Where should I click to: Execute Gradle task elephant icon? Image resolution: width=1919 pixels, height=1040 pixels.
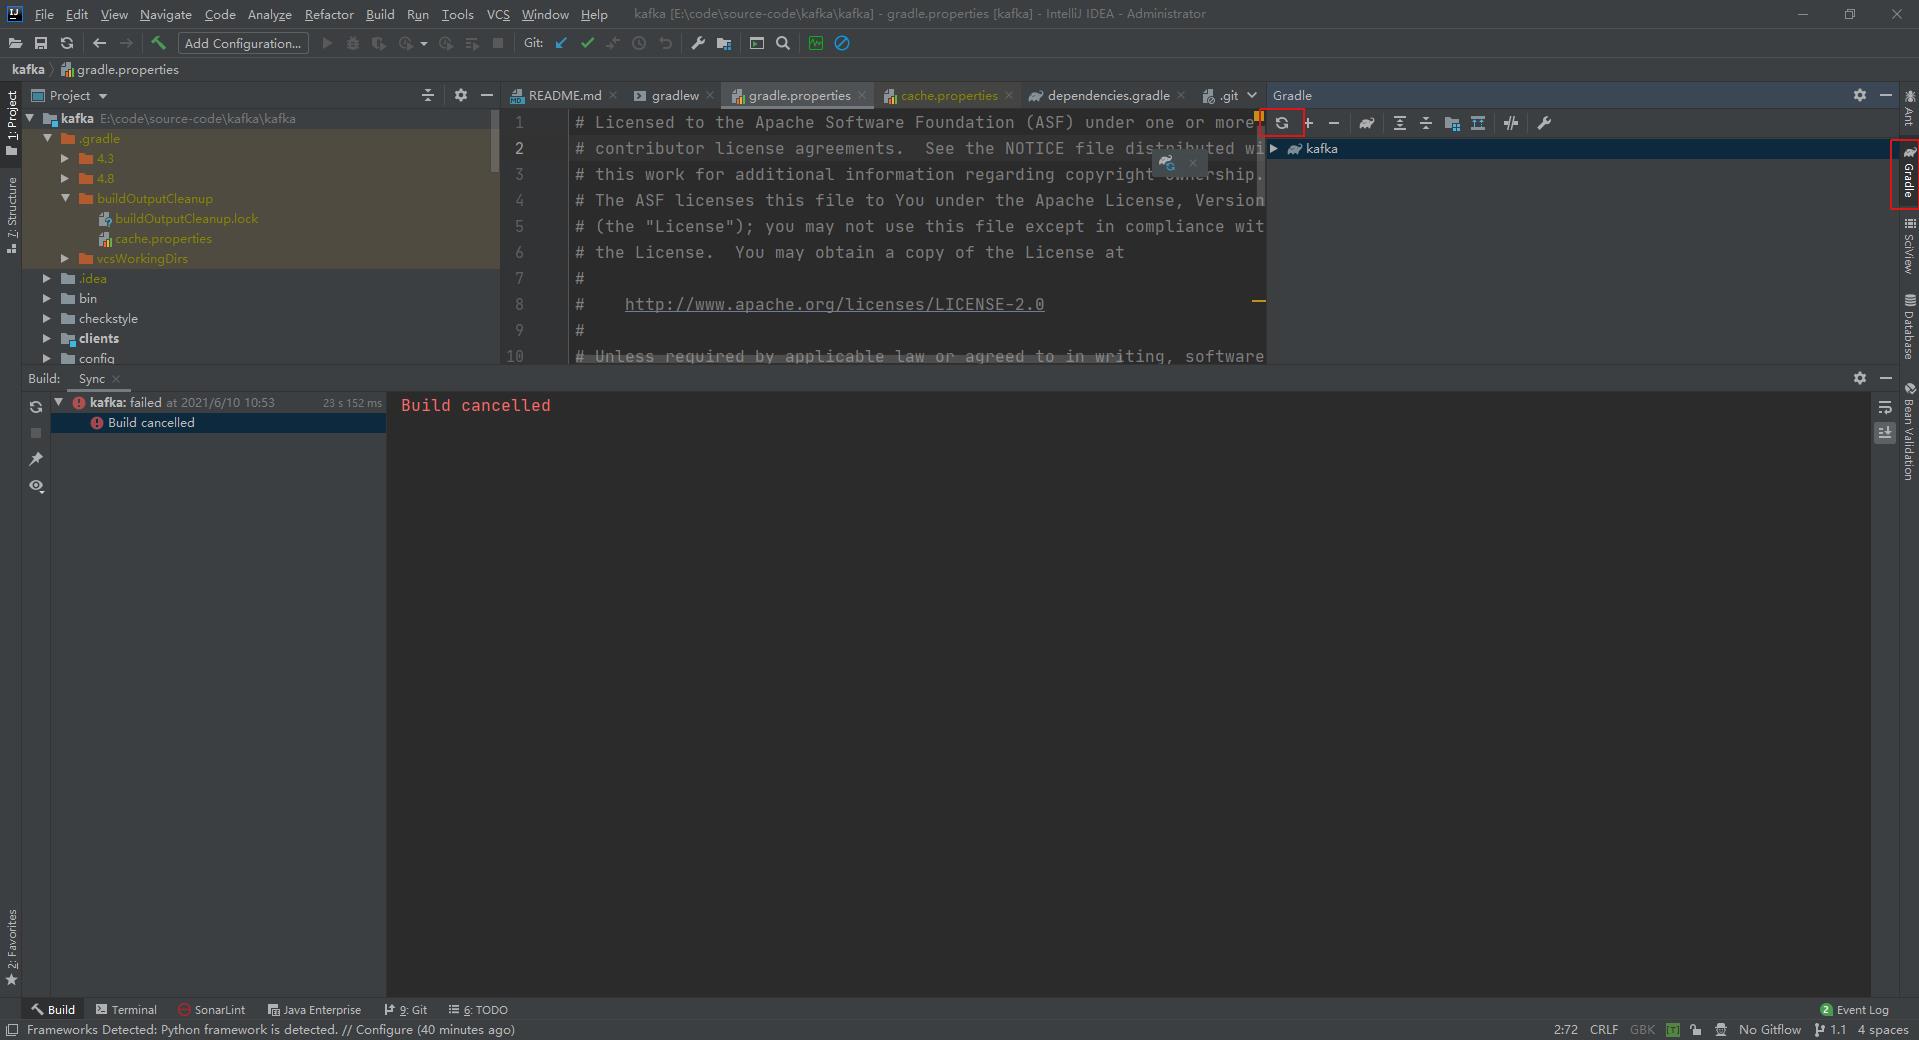[x=1366, y=123]
